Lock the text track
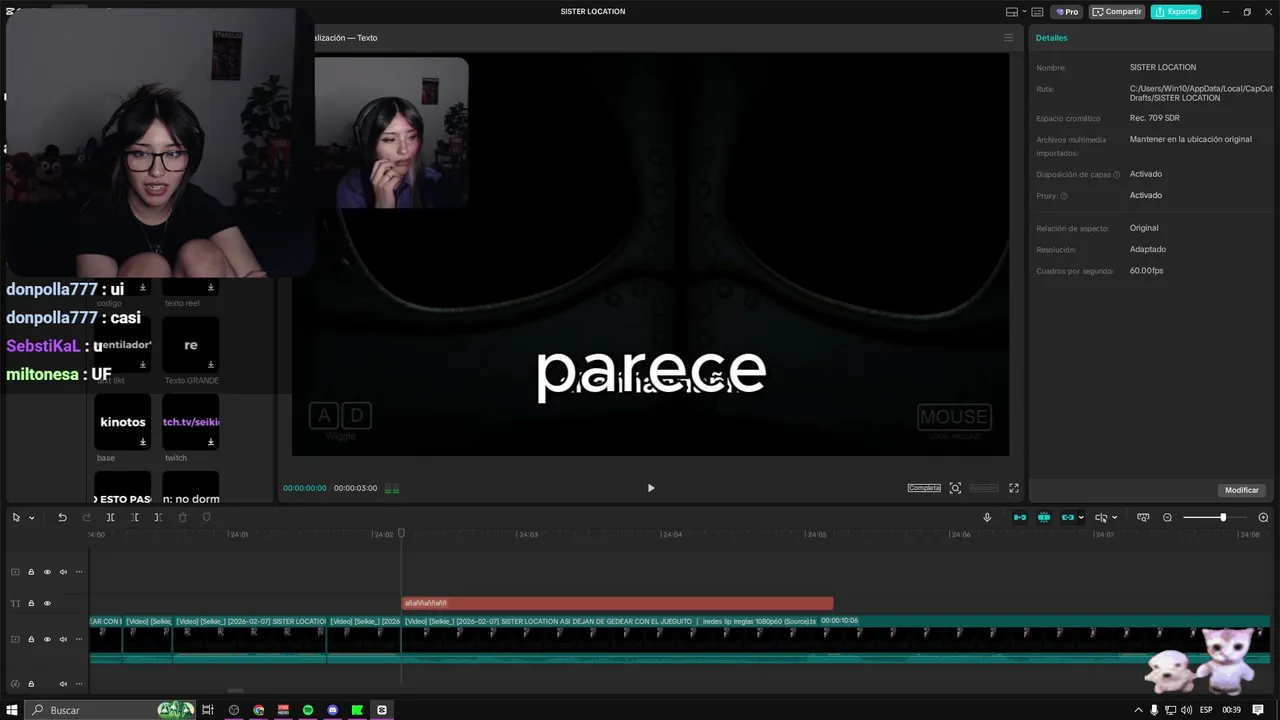 pos(31,603)
